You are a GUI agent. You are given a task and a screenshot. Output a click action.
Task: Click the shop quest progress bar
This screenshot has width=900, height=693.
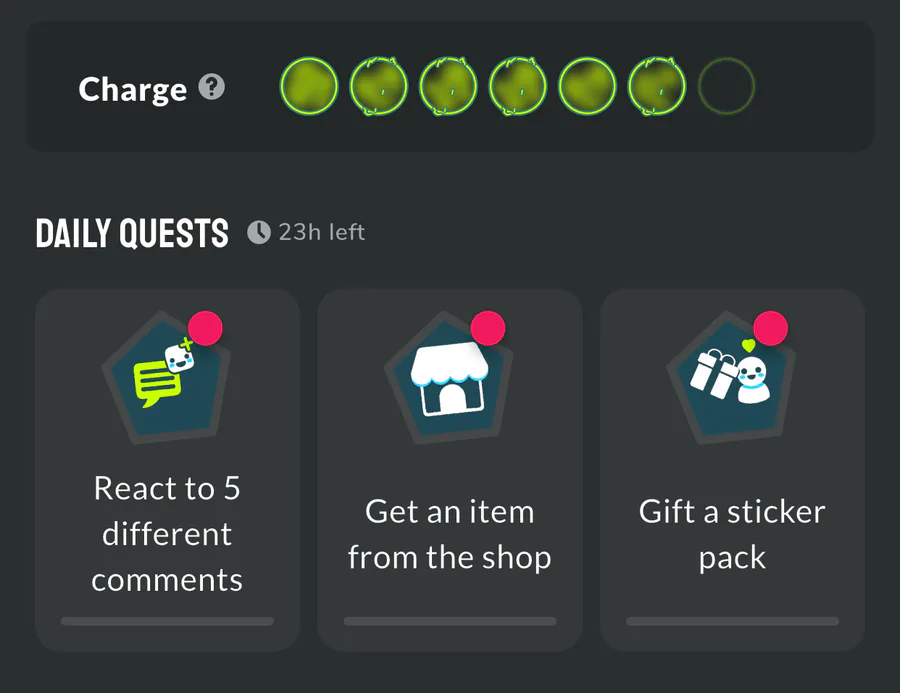tap(449, 621)
